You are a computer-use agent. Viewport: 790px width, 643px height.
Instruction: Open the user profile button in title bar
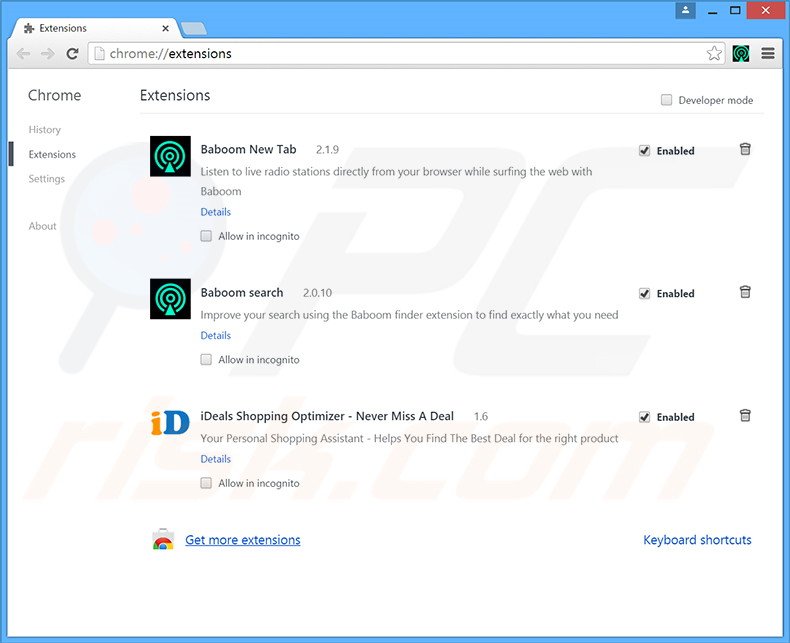pos(685,10)
